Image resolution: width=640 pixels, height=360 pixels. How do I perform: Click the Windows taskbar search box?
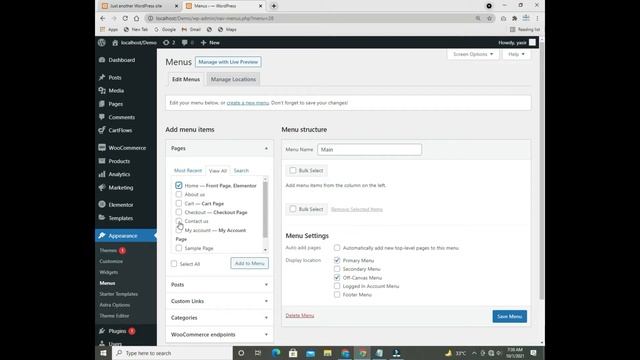click(172, 353)
